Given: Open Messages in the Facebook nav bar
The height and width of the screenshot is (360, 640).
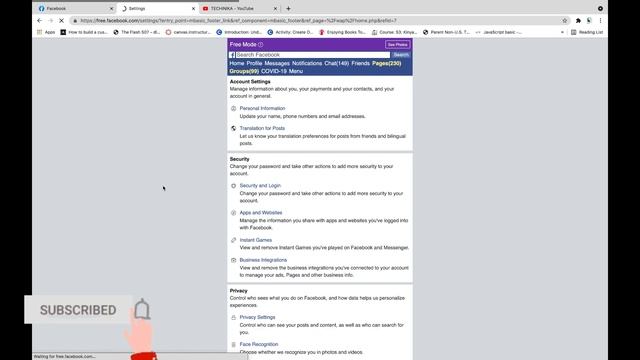Looking at the screenshot, I should coord(277,64).
